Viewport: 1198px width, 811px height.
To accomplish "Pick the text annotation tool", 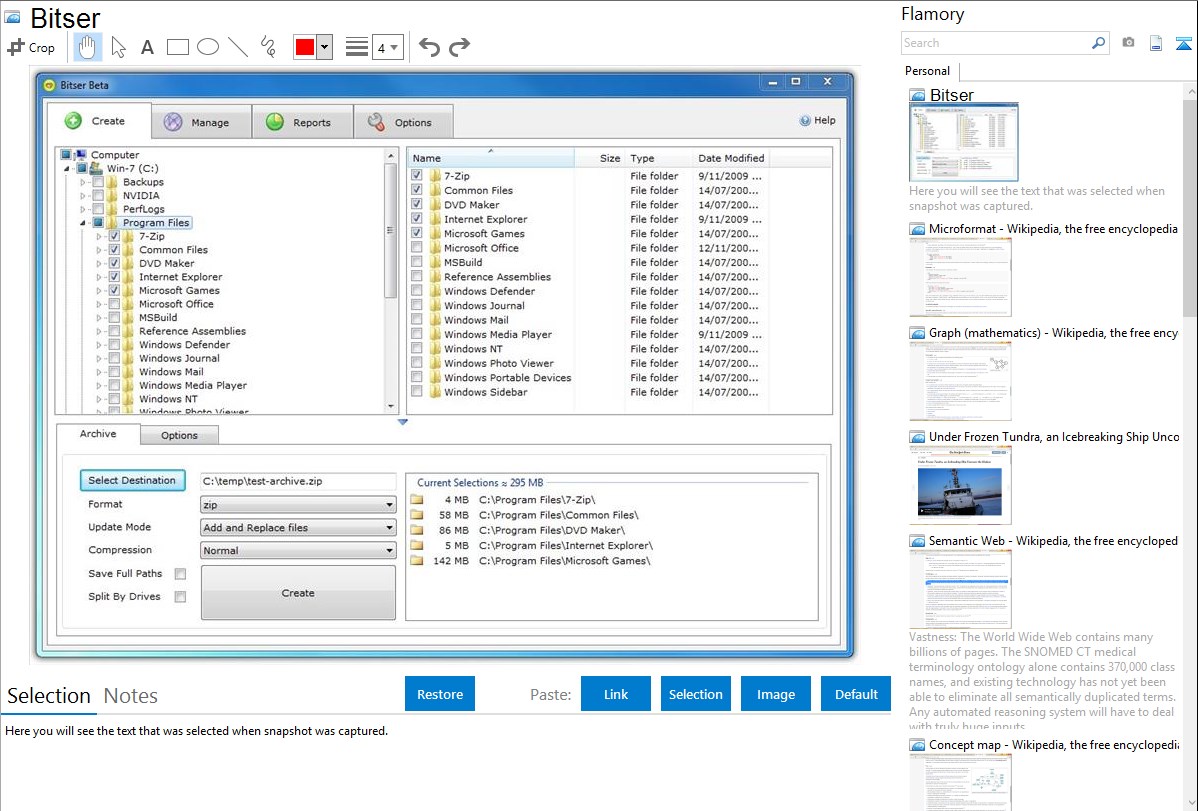I will [x=147, y=47].
